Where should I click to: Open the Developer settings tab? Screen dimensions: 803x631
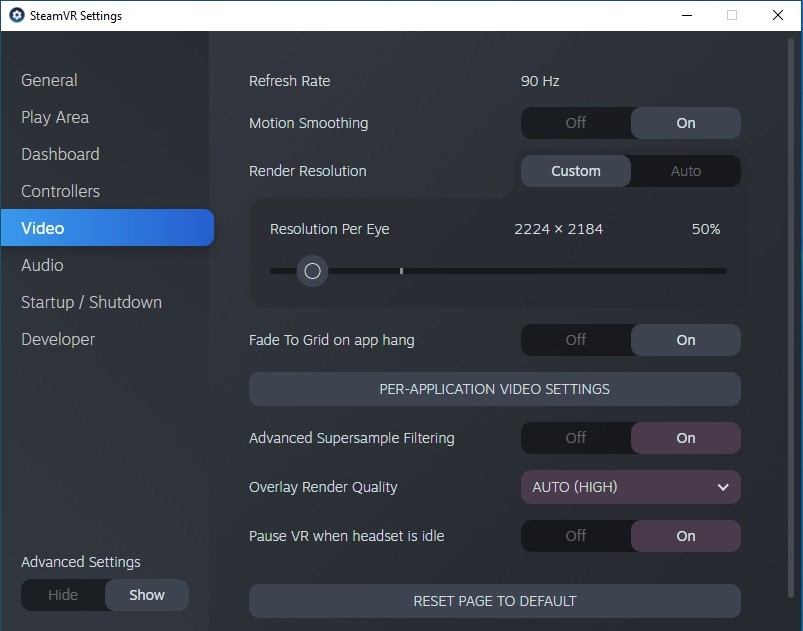click(x=58, y=339)
